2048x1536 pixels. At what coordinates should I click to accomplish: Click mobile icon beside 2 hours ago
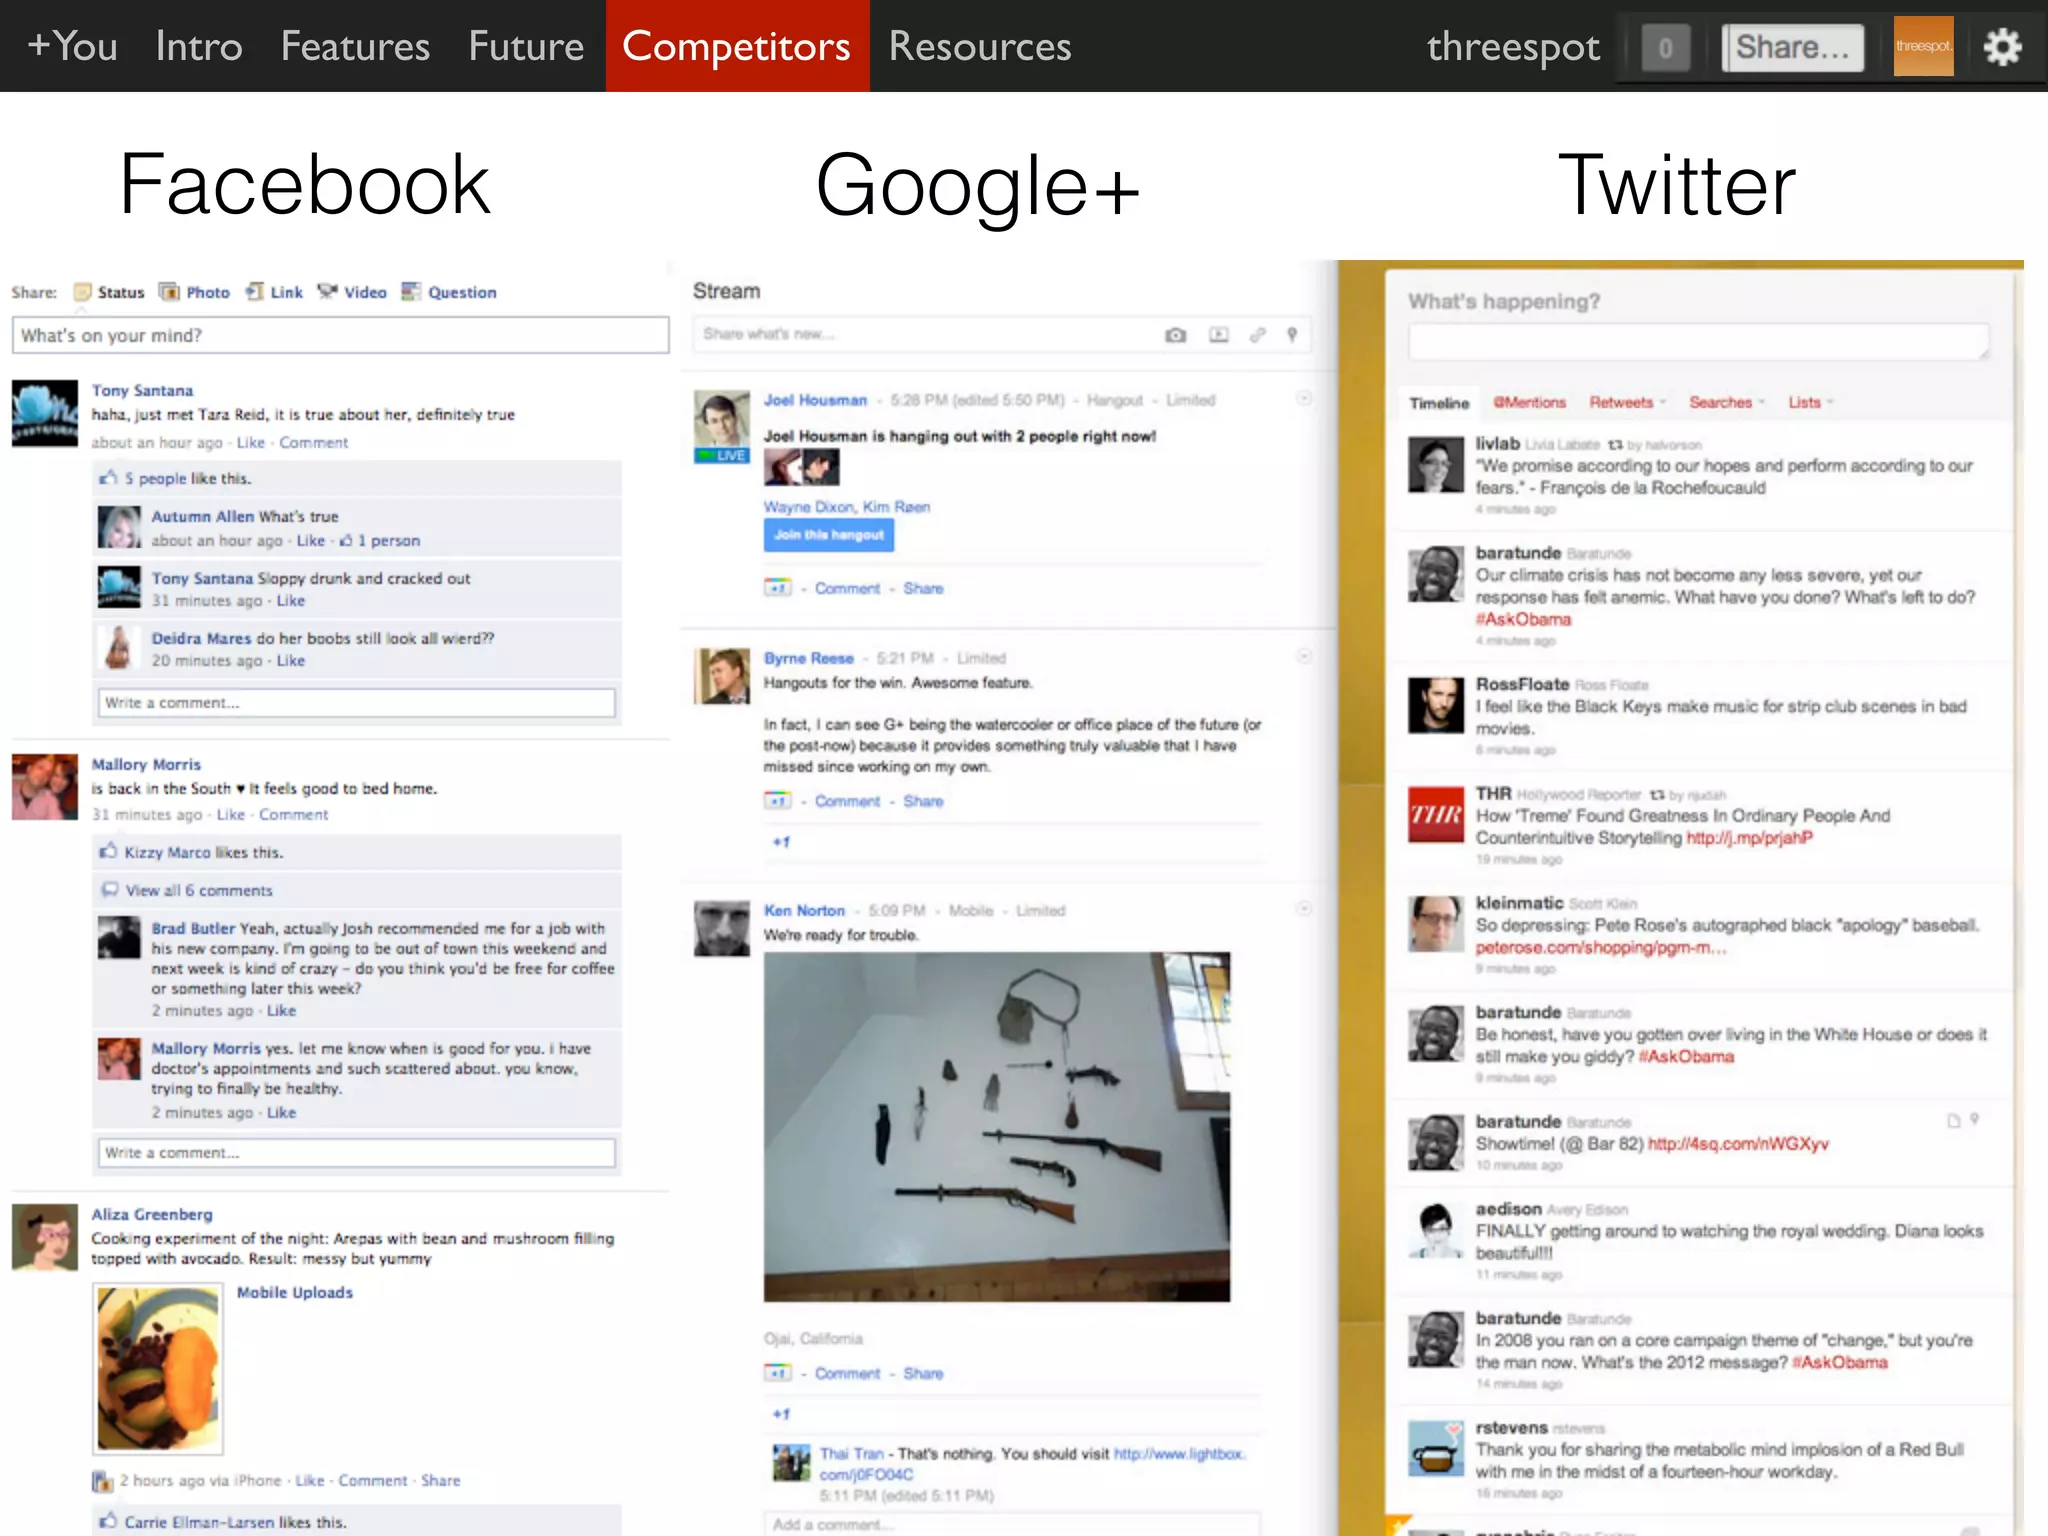(102, 1480)
